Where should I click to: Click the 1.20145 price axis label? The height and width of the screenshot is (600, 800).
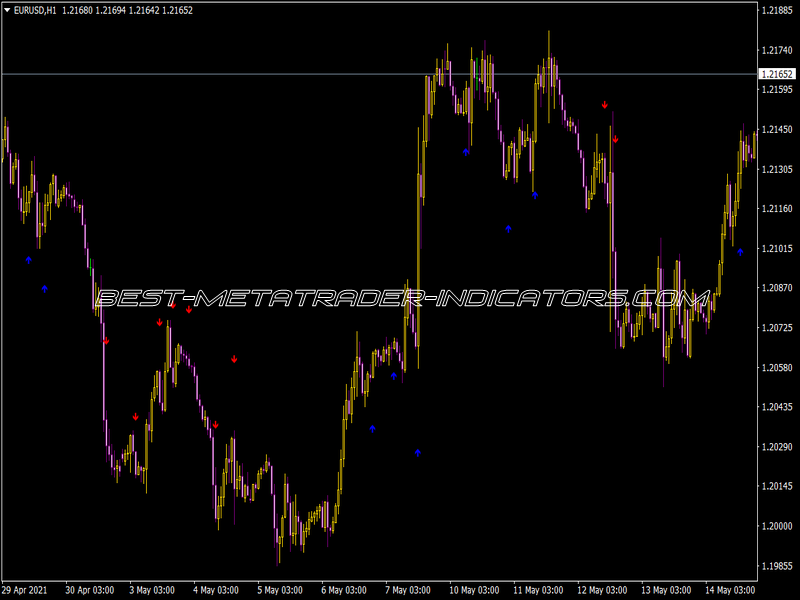[x=777, y=486]
